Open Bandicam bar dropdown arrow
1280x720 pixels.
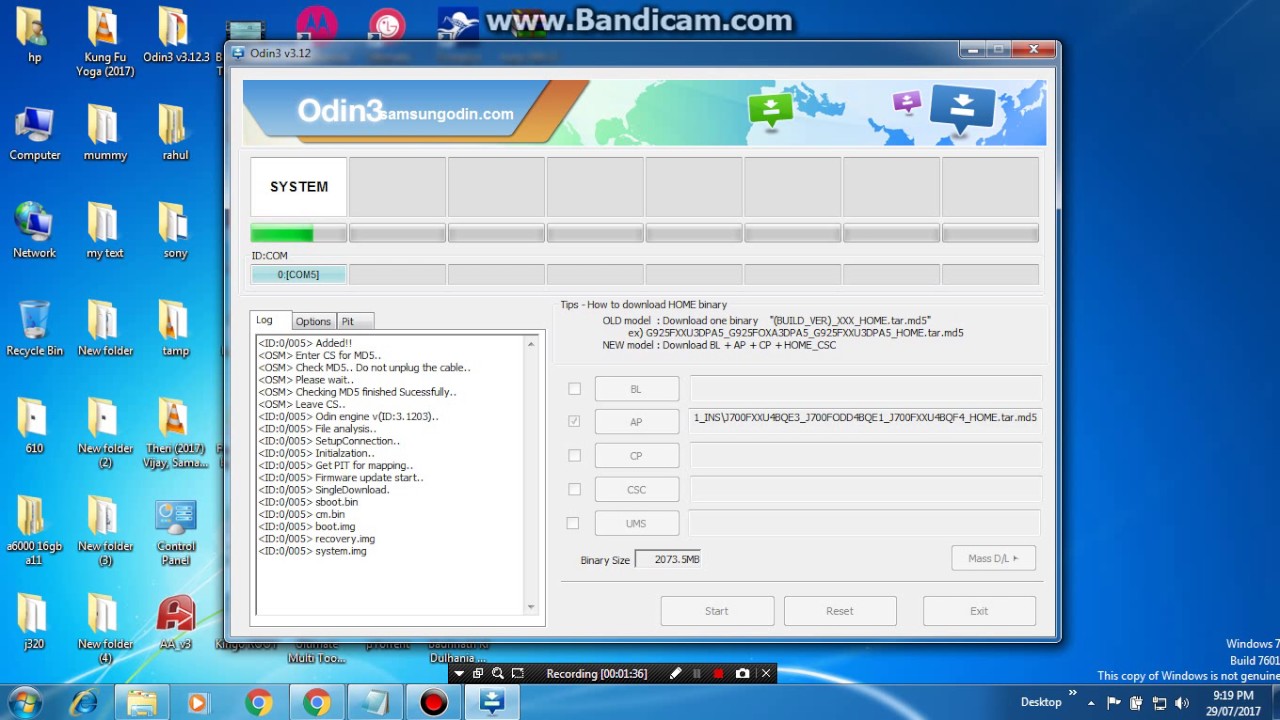tap(459, 674)
